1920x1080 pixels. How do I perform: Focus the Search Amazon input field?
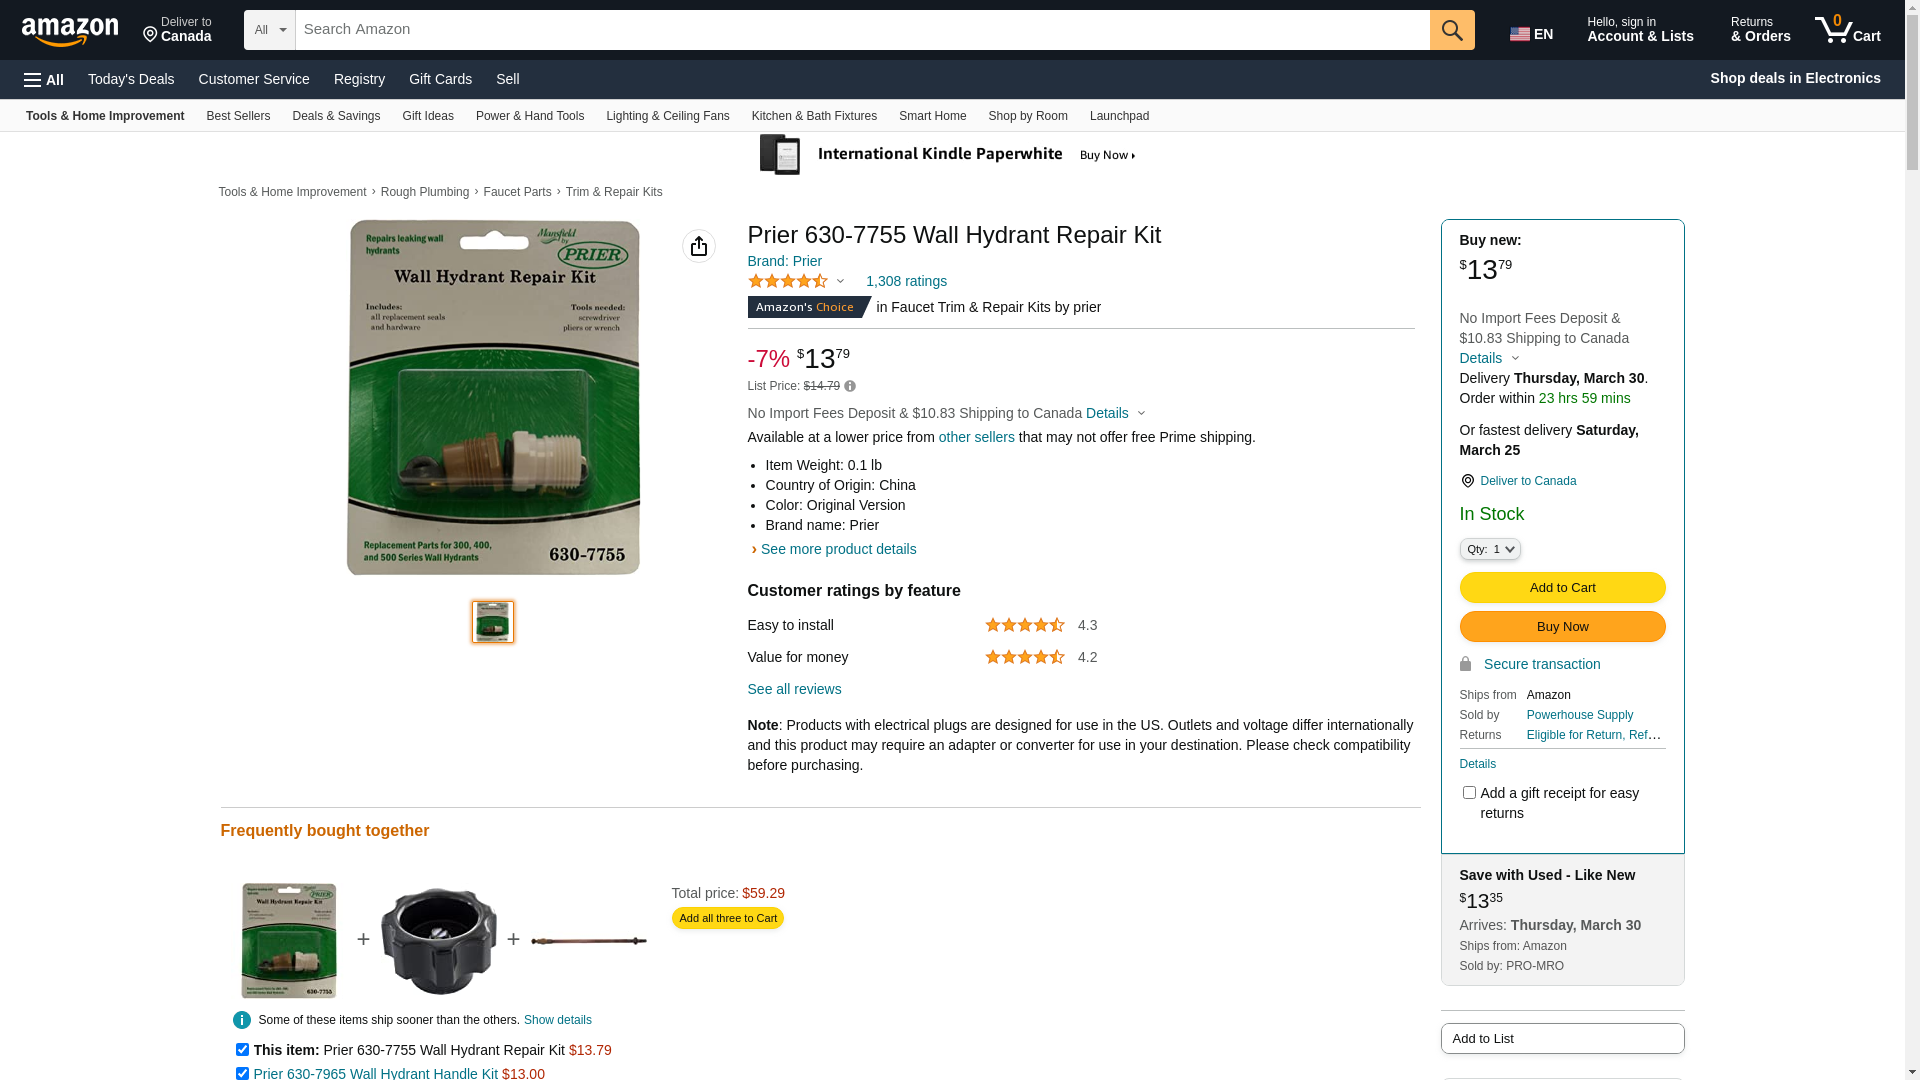click(x=862, y=30)
